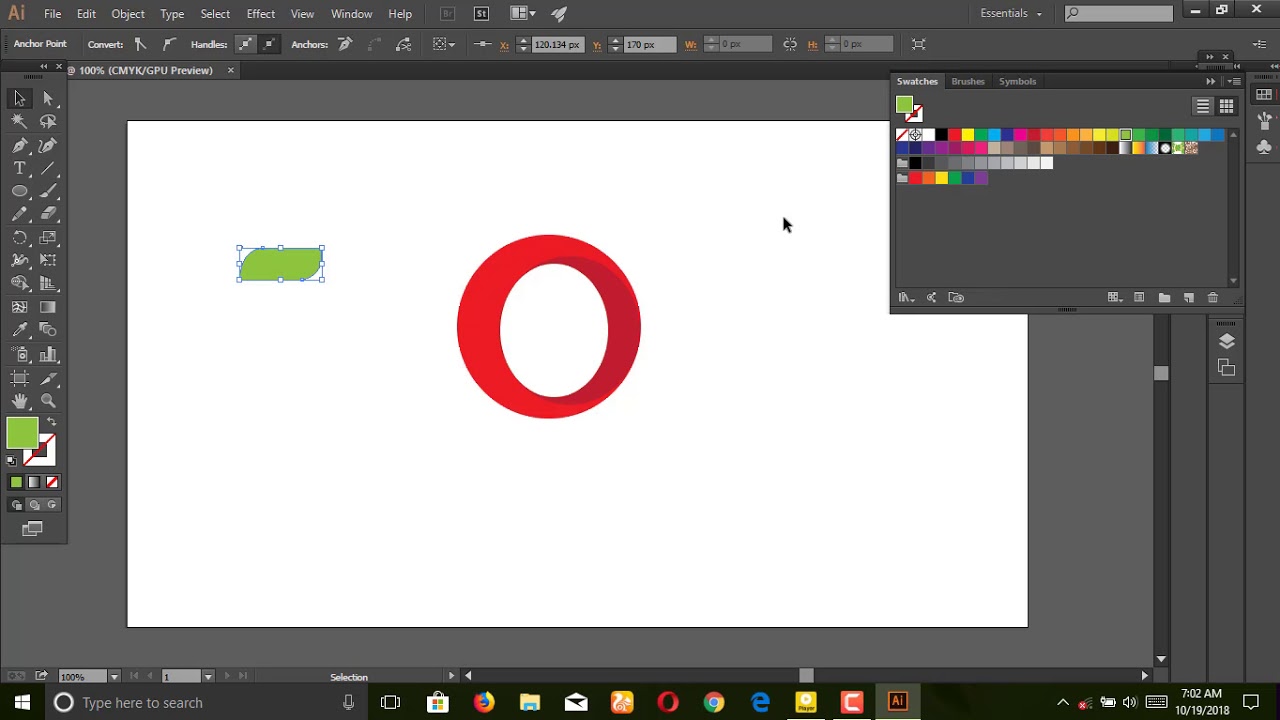The width and height of the screenshot is (1280, 720).
Task: Click the Delete Swatch trash icon
Action: coord(1213,297)
